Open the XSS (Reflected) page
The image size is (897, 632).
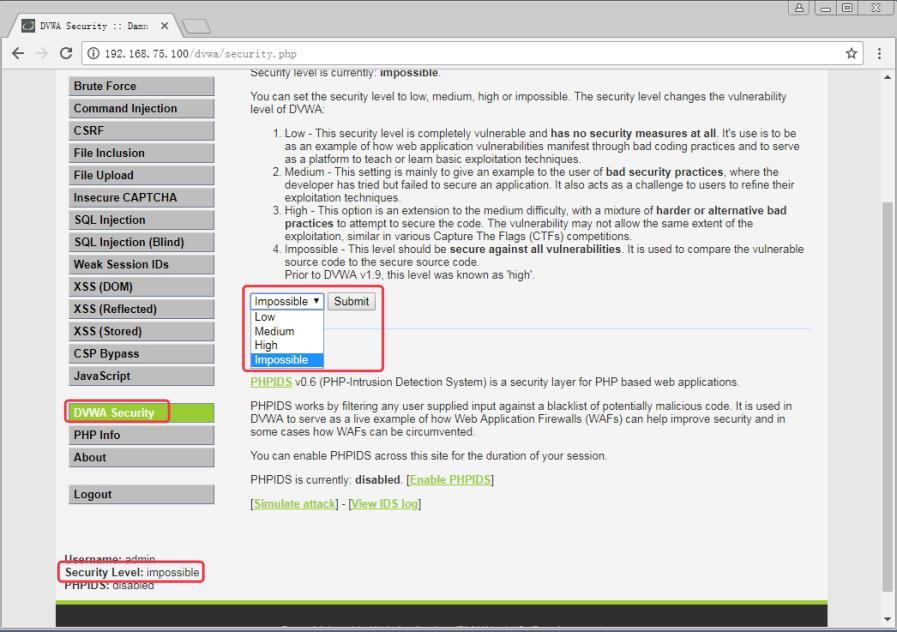click(x=141, y=309)
